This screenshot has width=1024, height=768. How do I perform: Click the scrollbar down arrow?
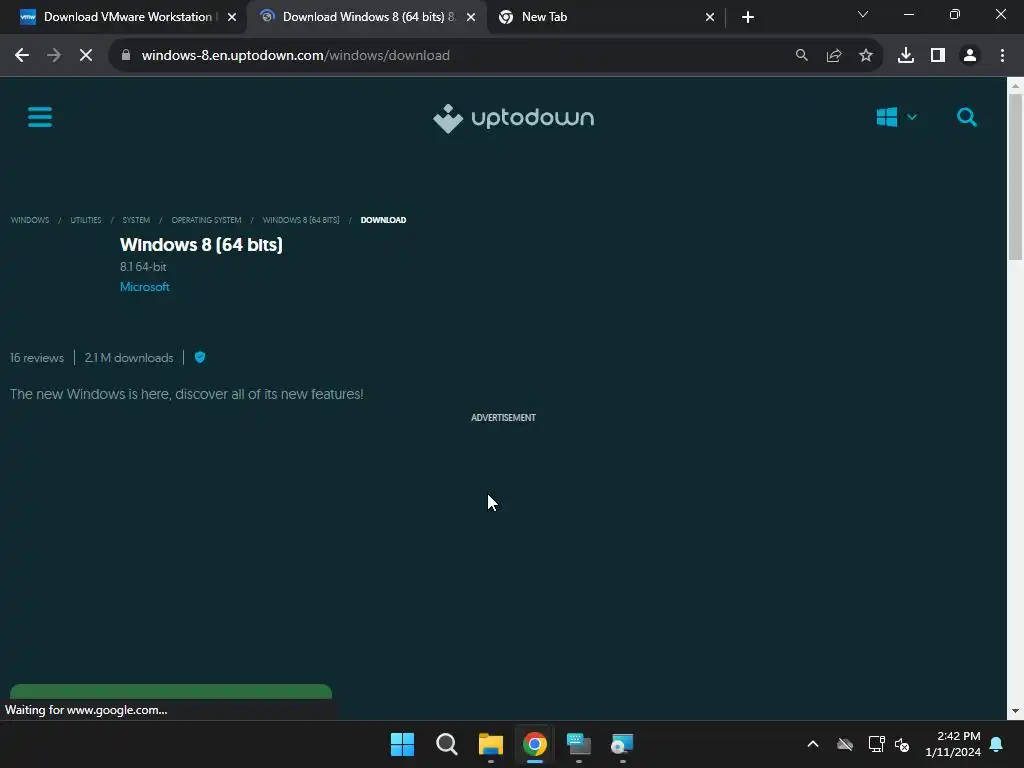coord(1015,711)
